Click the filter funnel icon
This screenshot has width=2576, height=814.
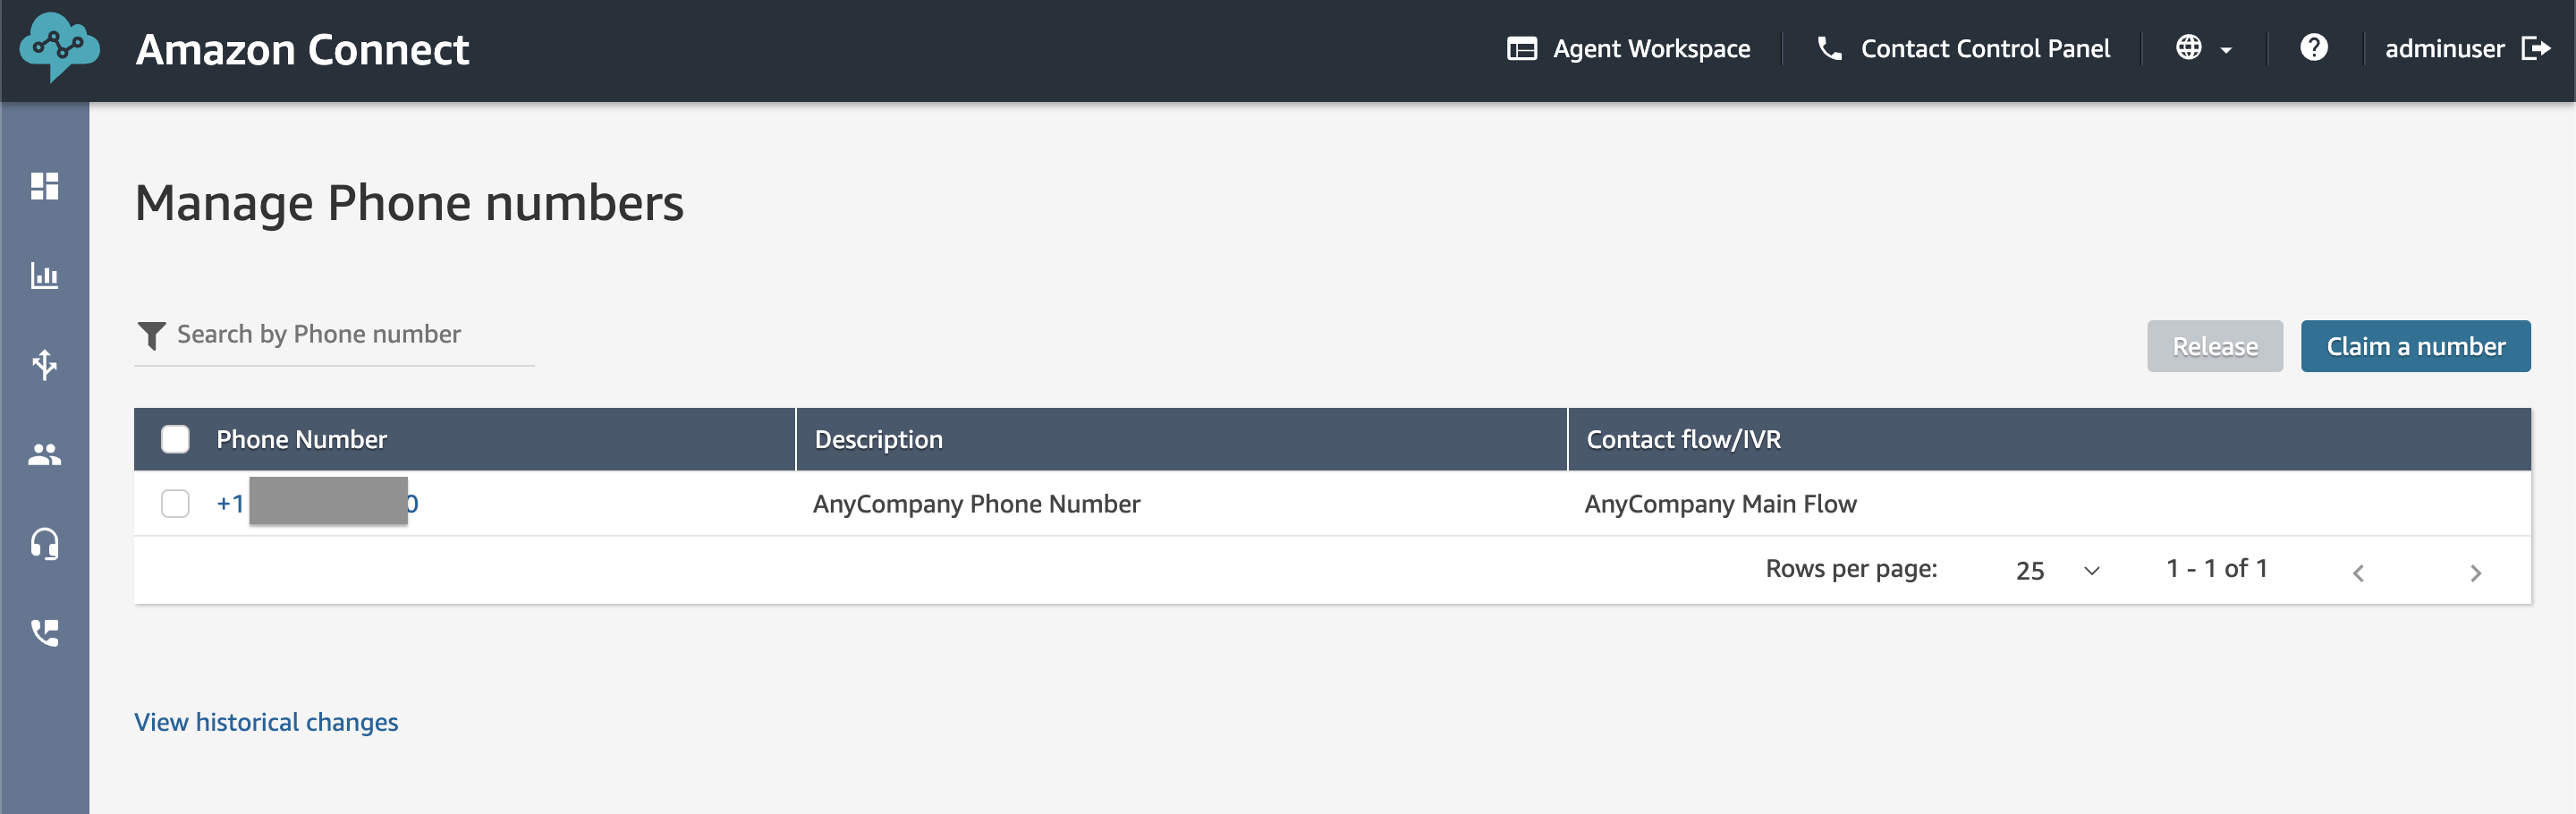click(x=151, y=336)
